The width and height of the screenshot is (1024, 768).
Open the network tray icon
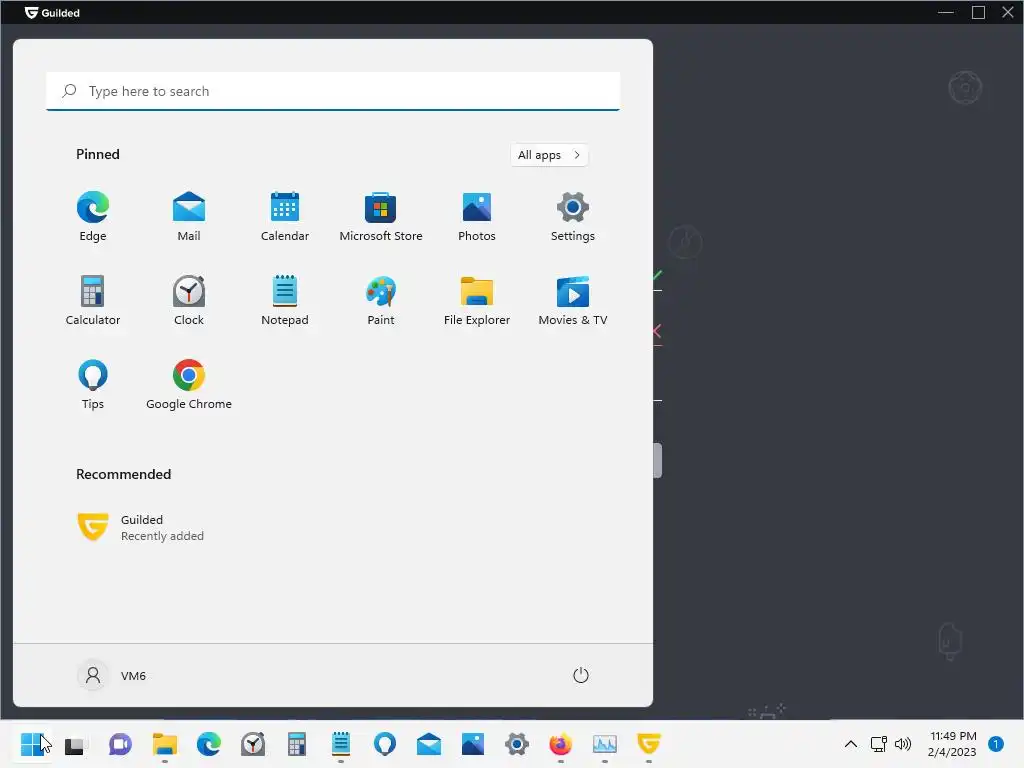tap(879, 744)
